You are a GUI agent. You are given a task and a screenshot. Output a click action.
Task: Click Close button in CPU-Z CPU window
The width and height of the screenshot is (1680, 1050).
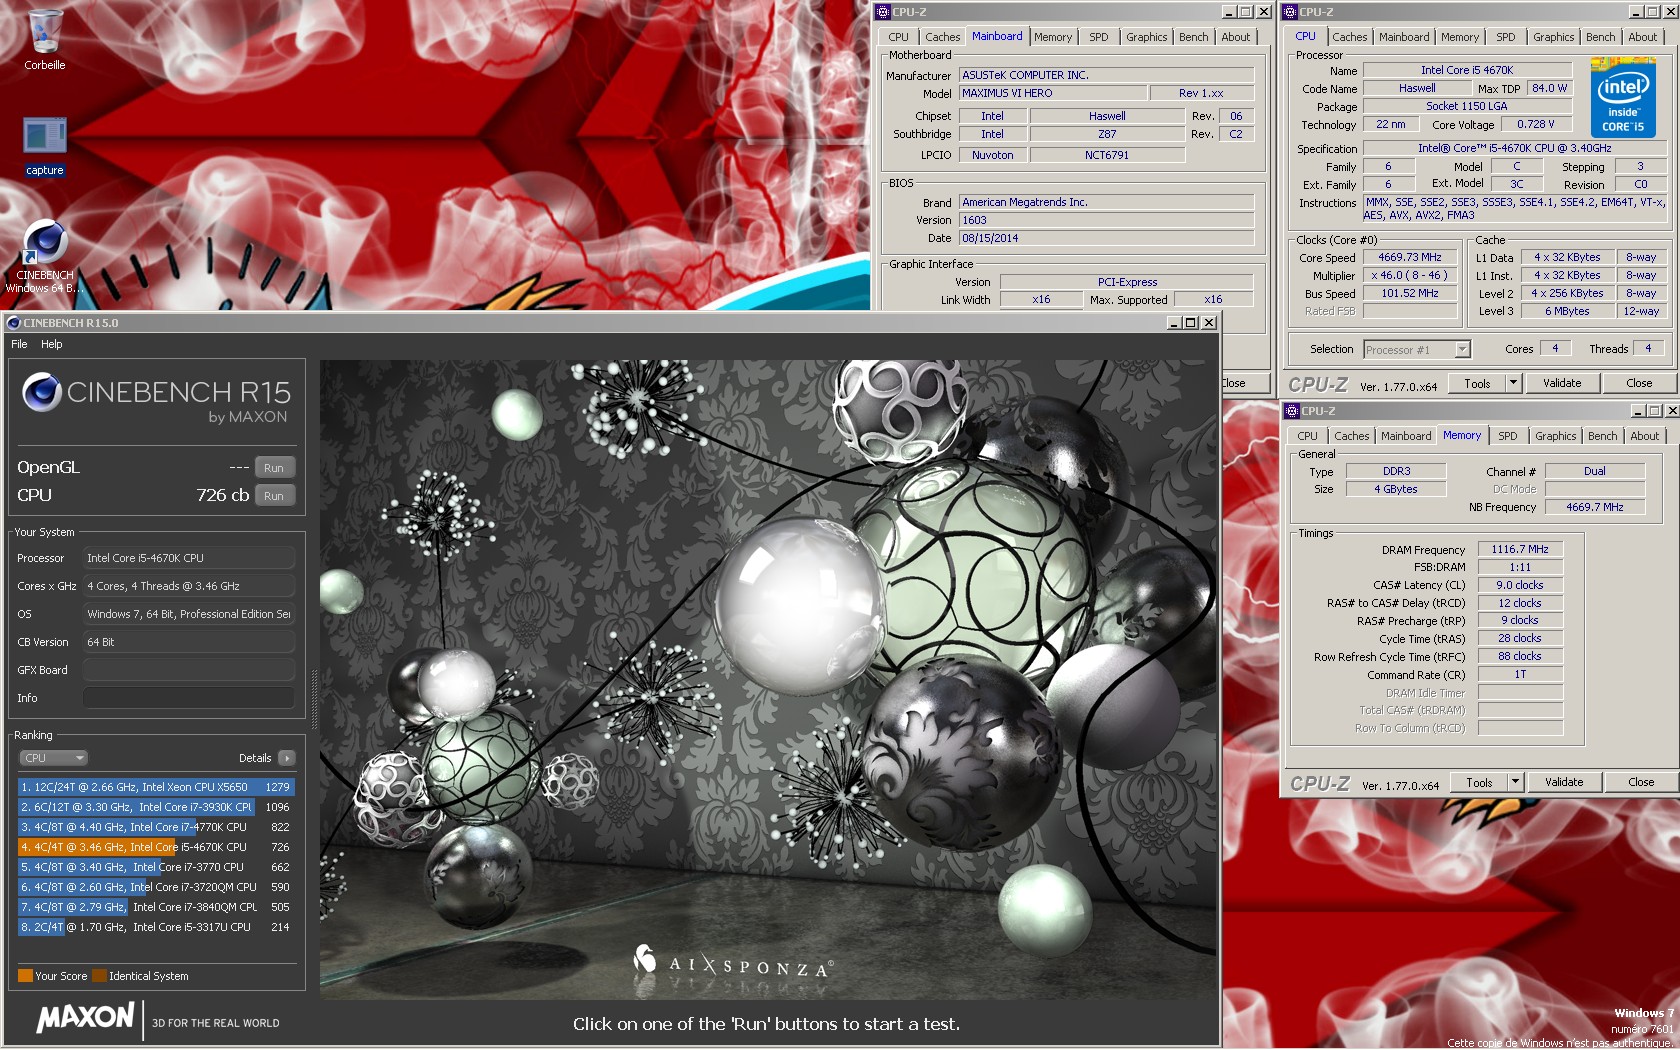tap(1639, 383)
